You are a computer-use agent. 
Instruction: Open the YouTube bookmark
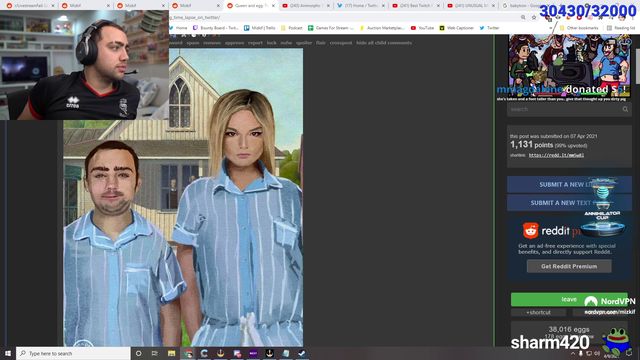coord(422,28)
